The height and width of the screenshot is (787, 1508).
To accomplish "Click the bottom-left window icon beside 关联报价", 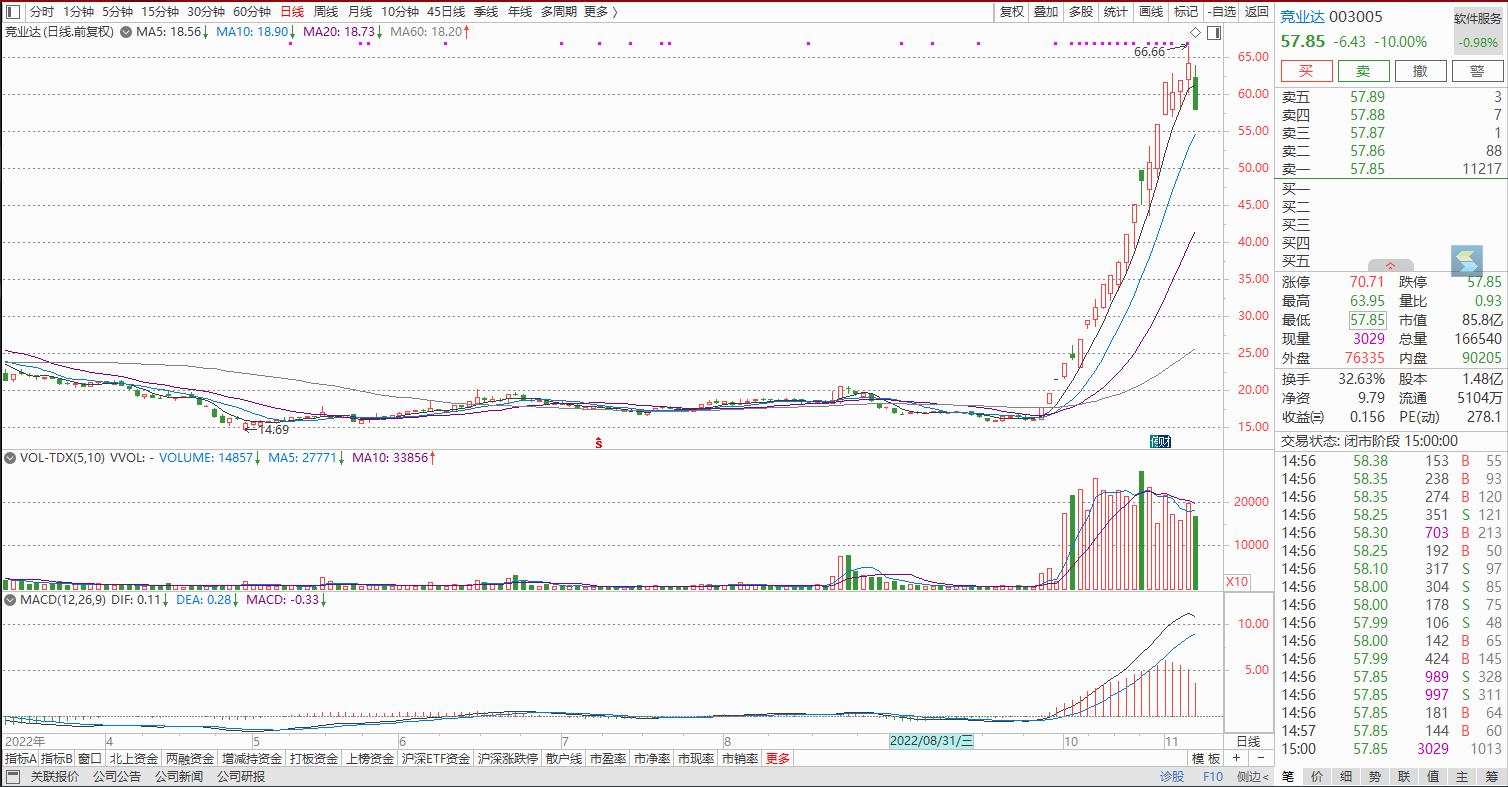I will point(13,777).
